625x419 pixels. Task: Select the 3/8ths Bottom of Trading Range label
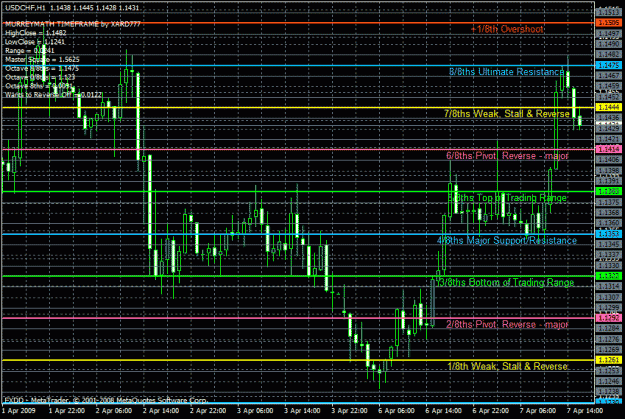pos(505,283)
